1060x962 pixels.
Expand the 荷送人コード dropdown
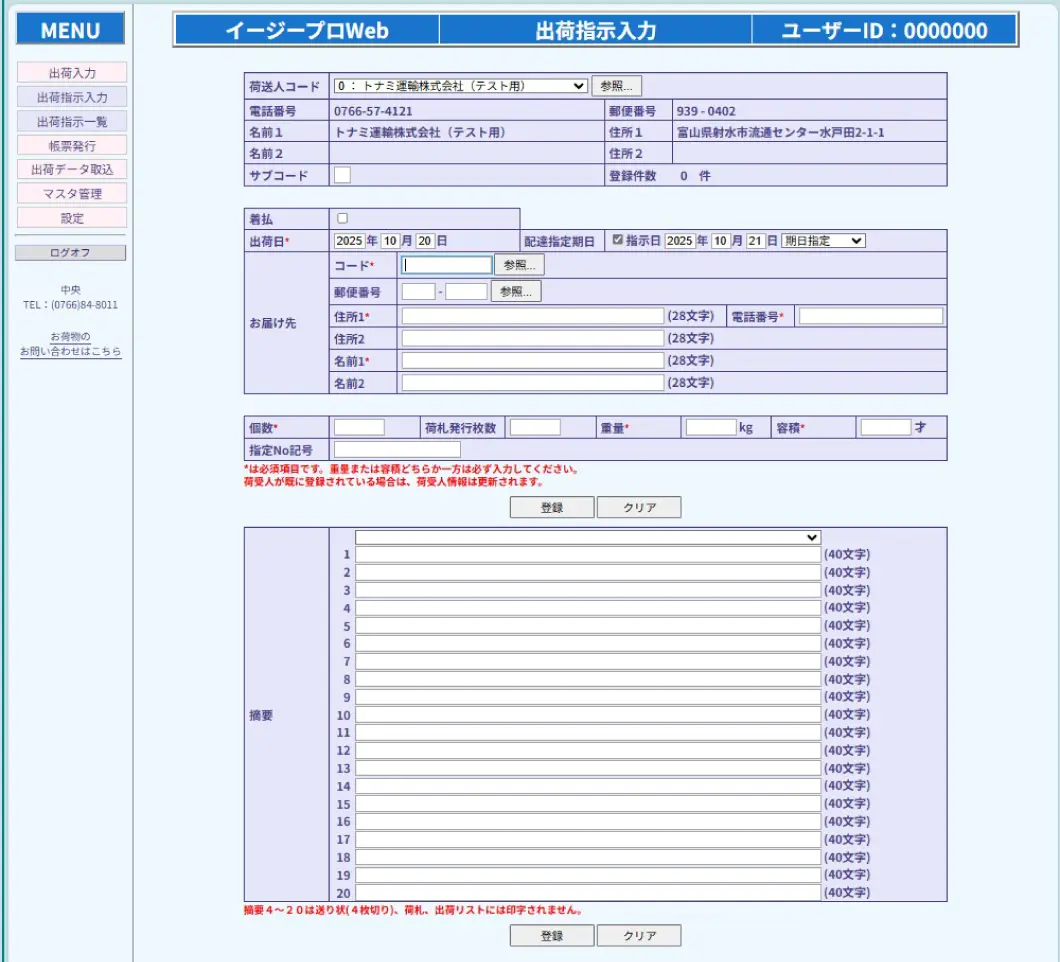pyautogui.click(x=460, y=86)
